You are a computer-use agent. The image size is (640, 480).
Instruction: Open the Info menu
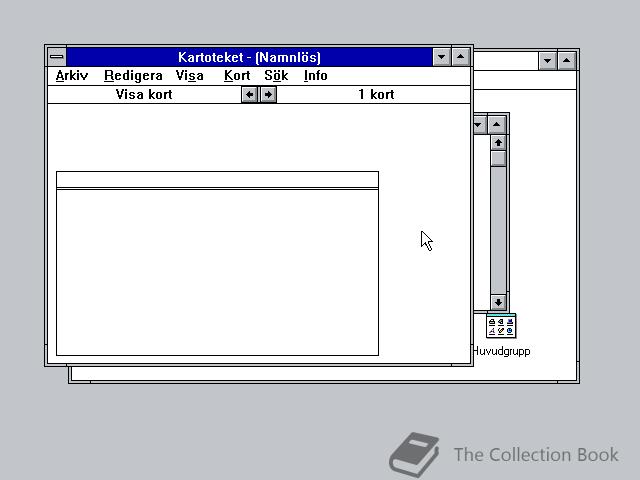pyautogui.click(x=316, y=76)
